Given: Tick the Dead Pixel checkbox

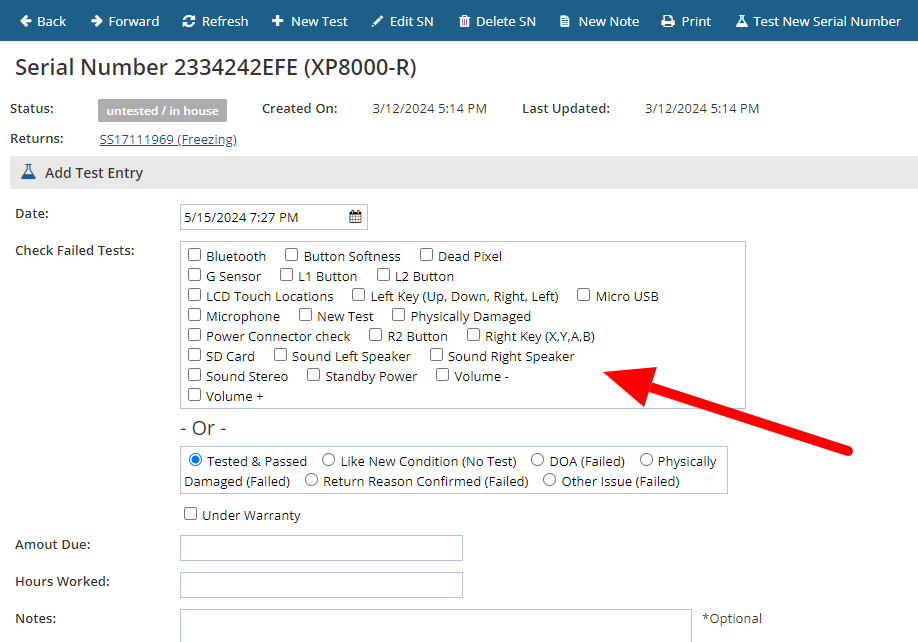Looking at the screenshot, I should [427, 255].
